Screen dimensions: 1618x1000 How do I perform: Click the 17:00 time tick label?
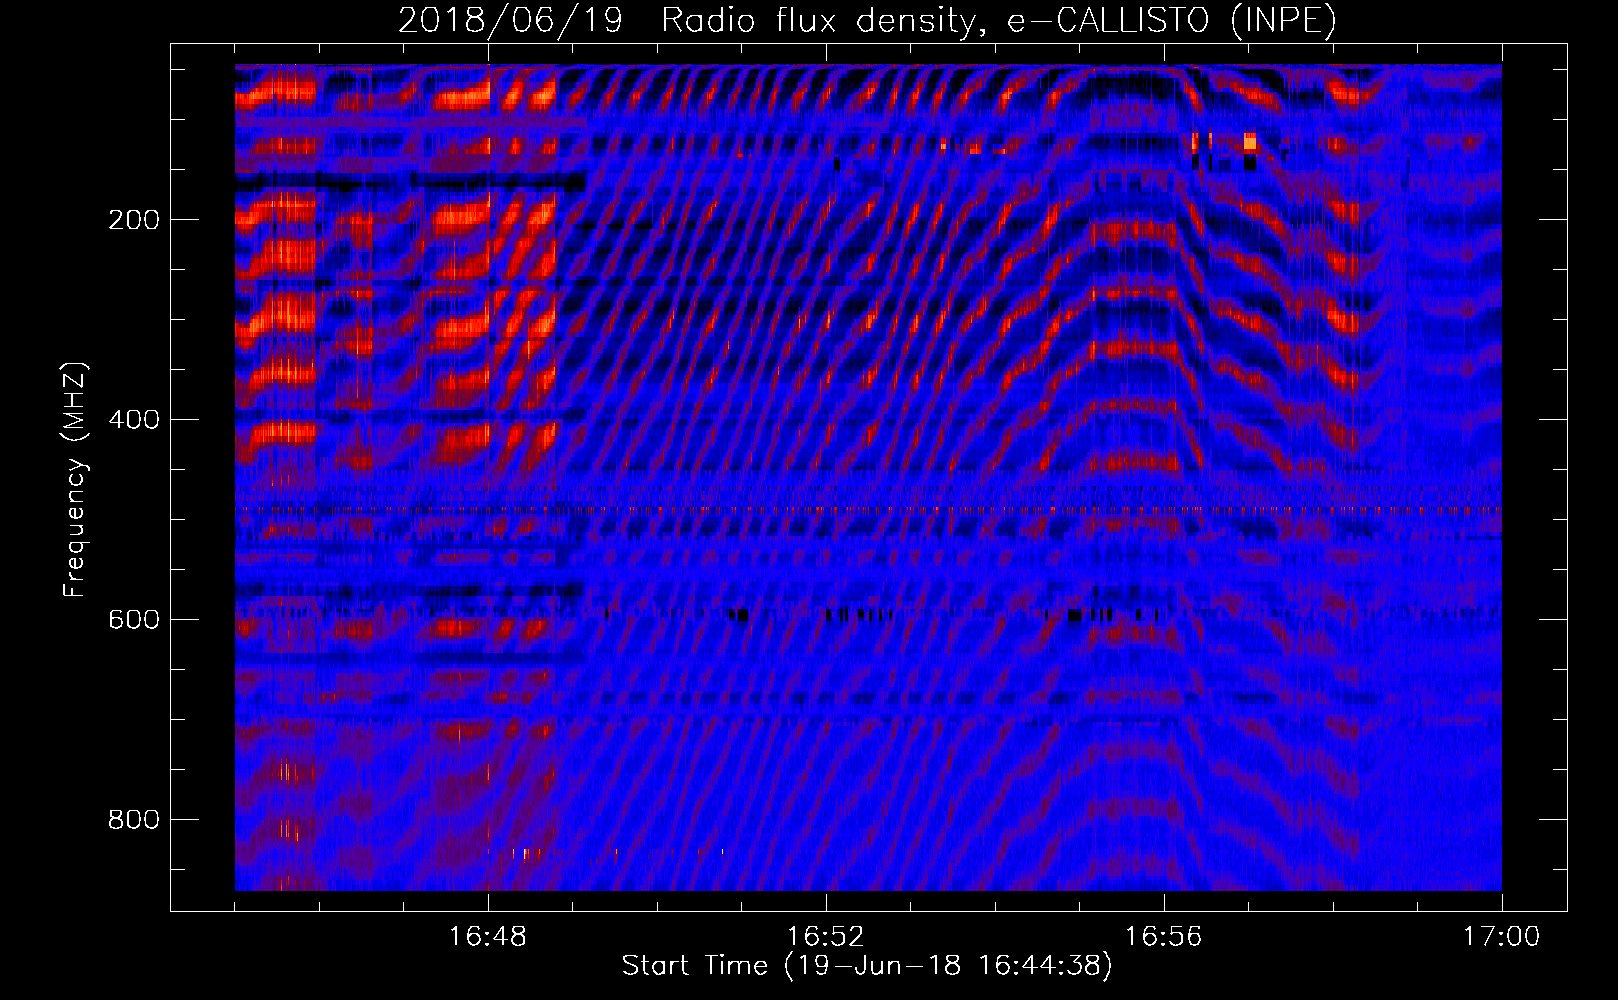tap(1502, 937)
